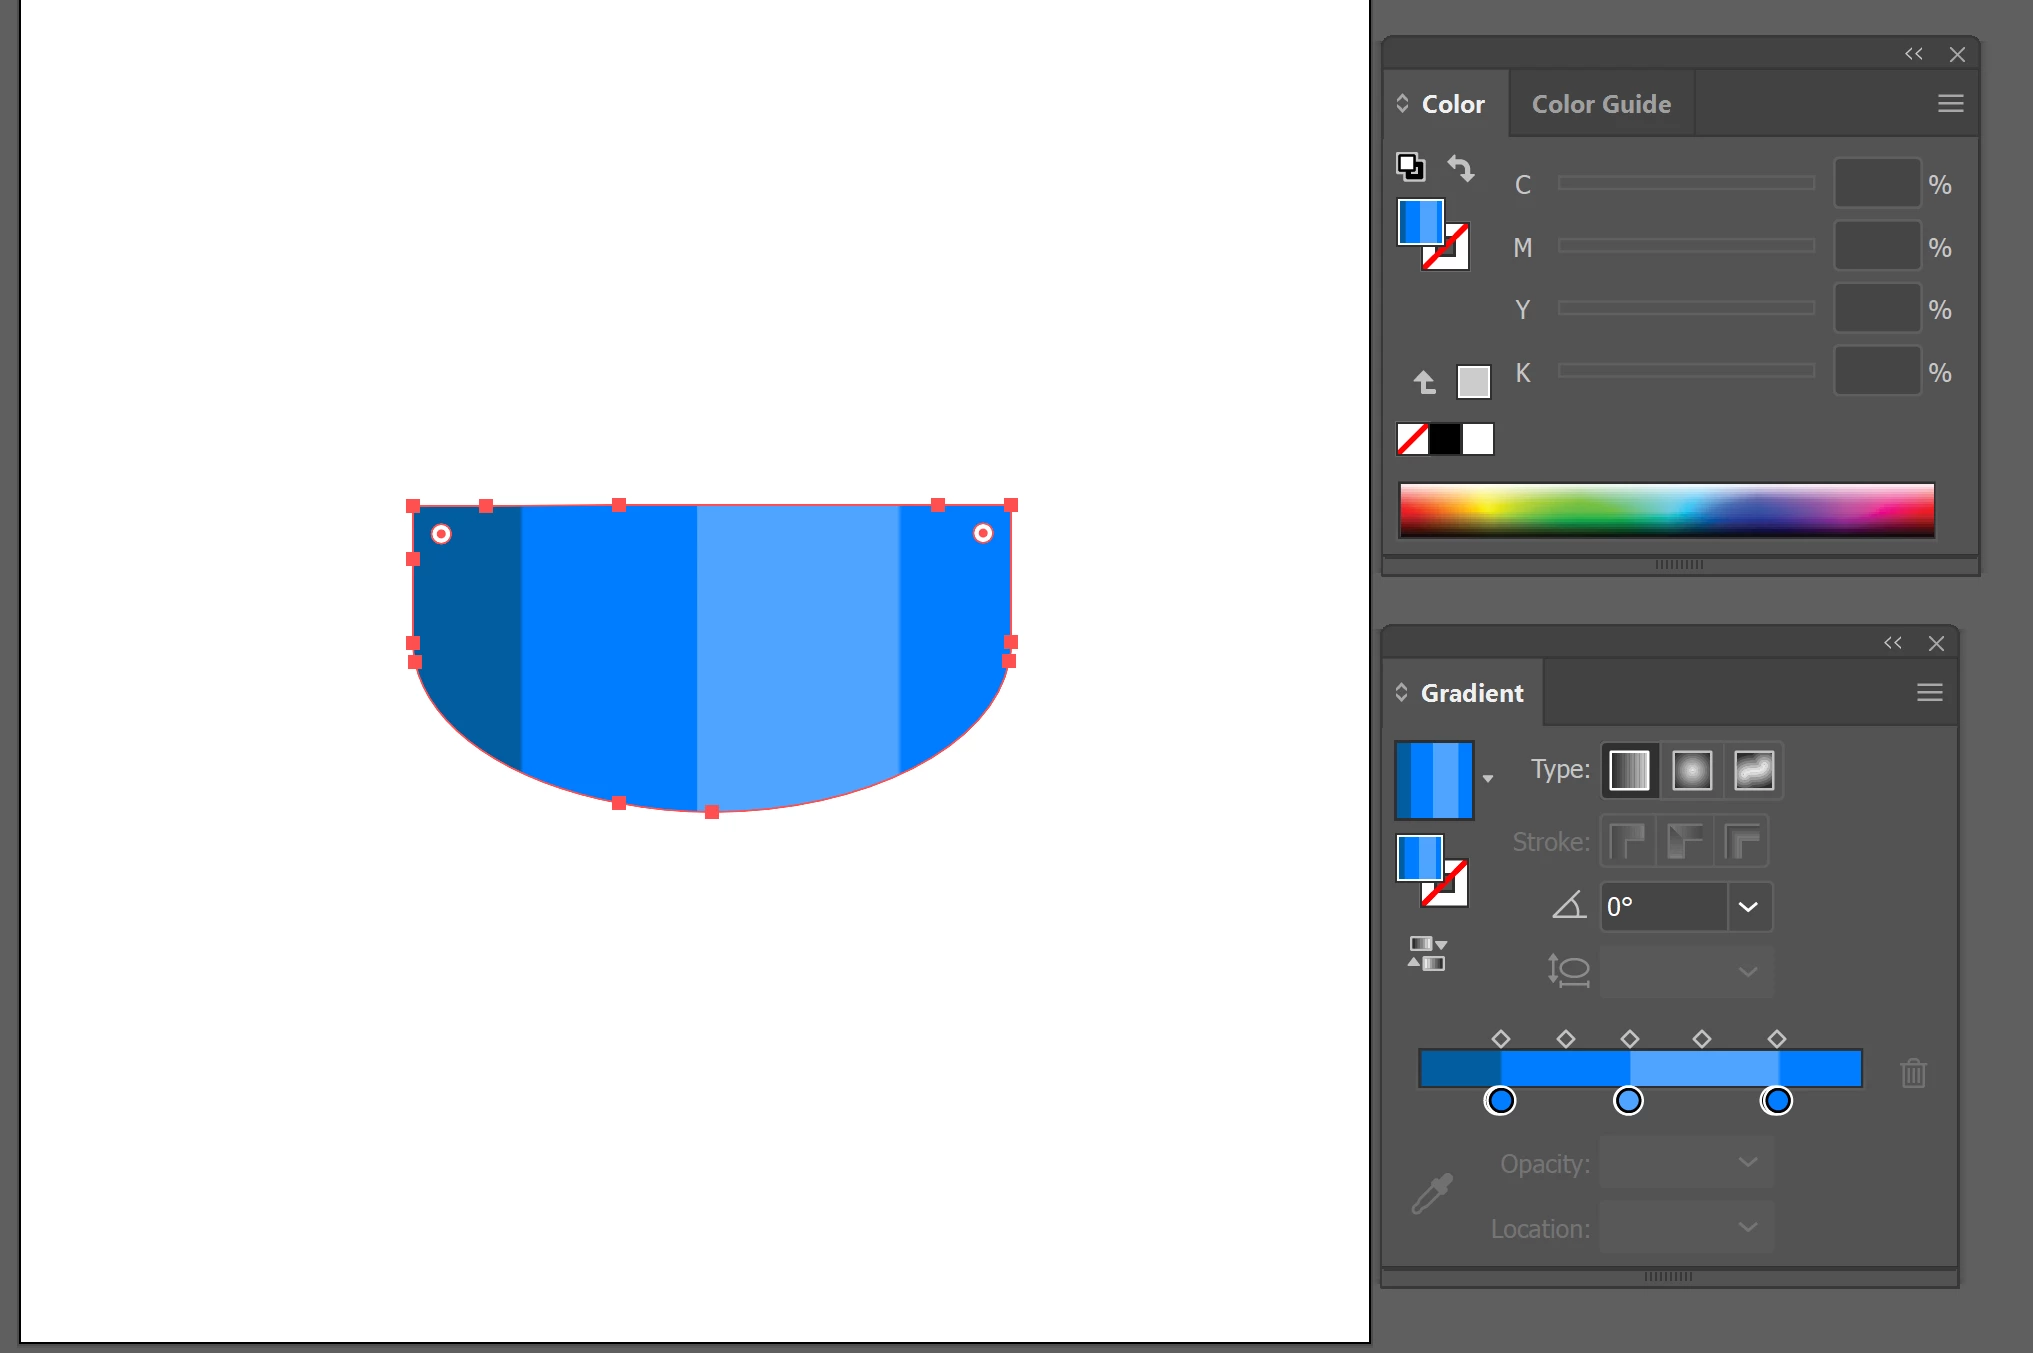The image size is (2033, 1353).
Task: Open the gradient angle dropdown
Action: coord(1748,907)
